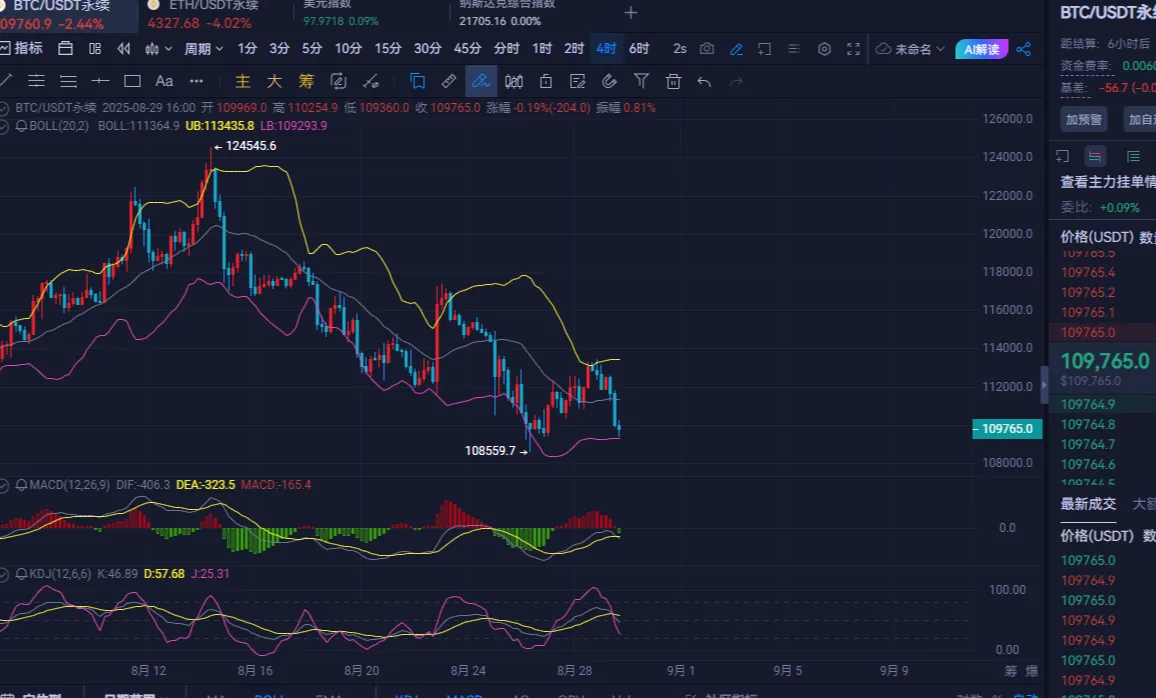Toggle the highlighted brush drawing tool
This screenshot has width=1156, height=698.
(481, 81)
